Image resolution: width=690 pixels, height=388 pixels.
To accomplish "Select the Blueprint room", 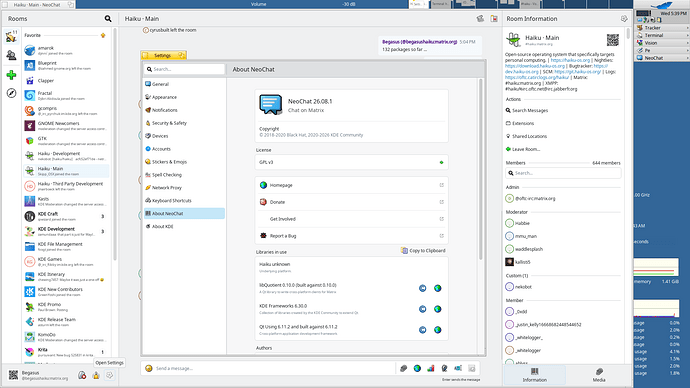I will point(66,66).
